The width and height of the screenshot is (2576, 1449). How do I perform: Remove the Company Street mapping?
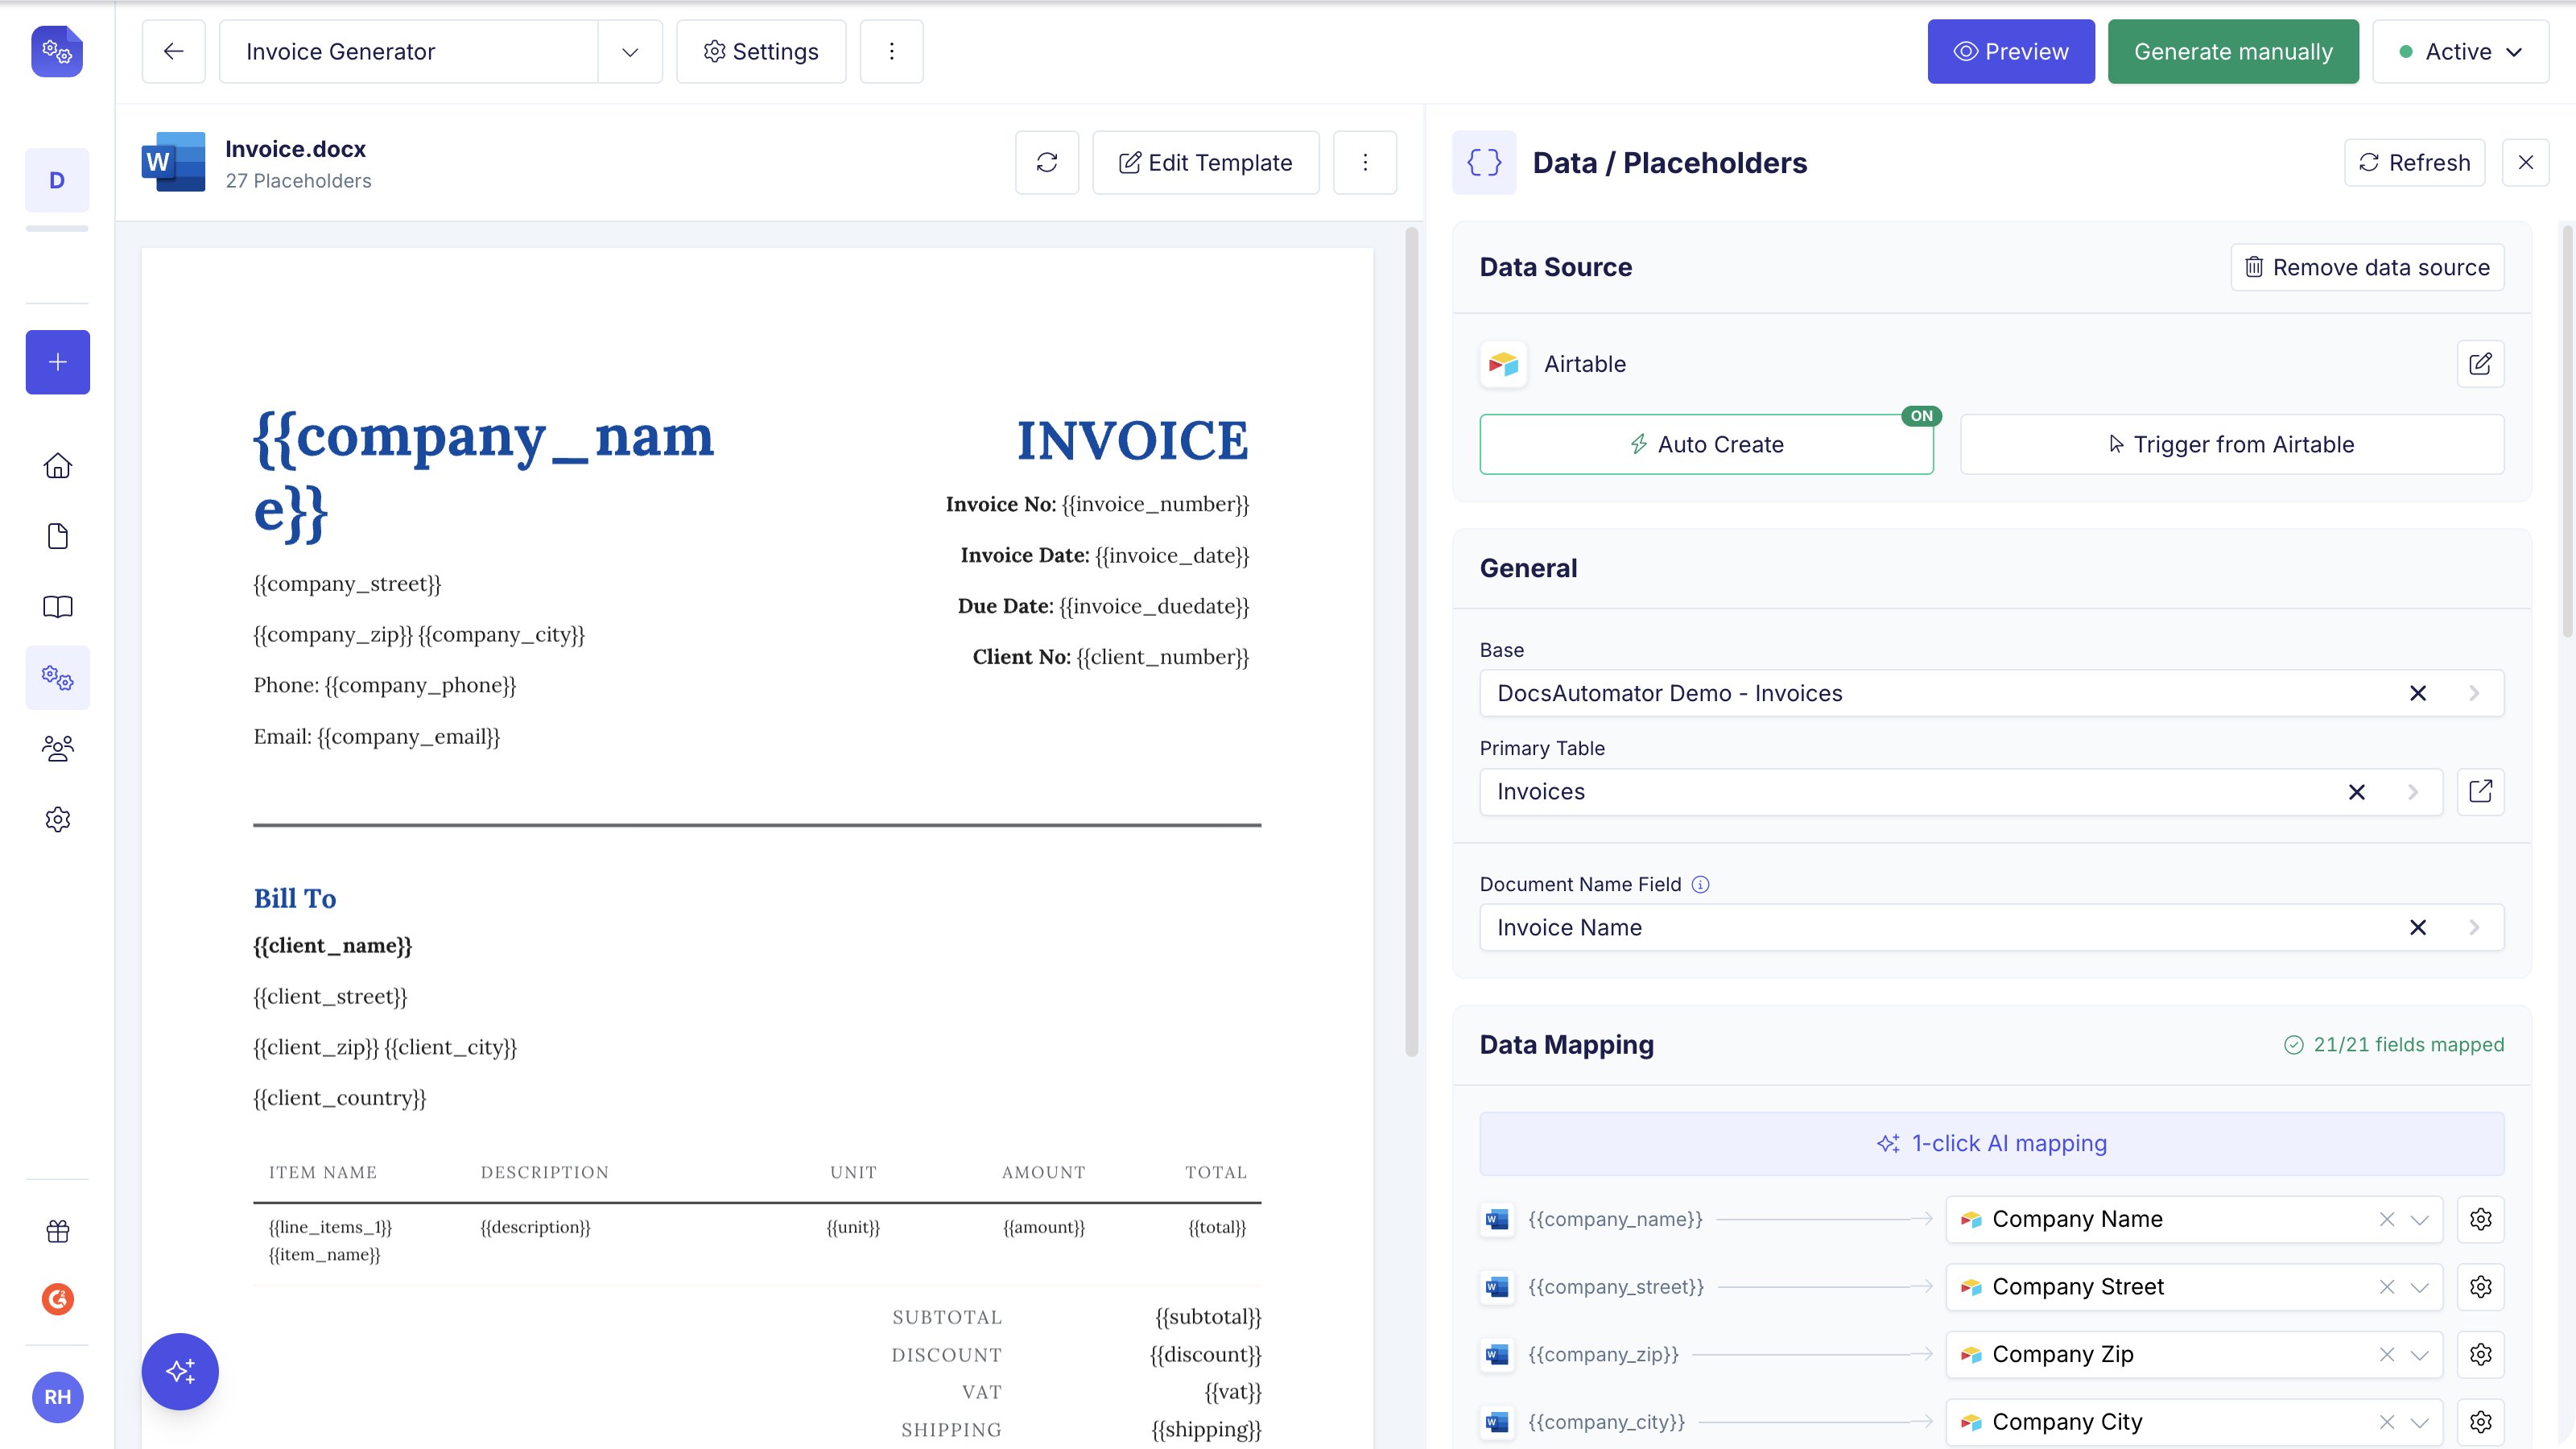(x=2387, y=1287)
